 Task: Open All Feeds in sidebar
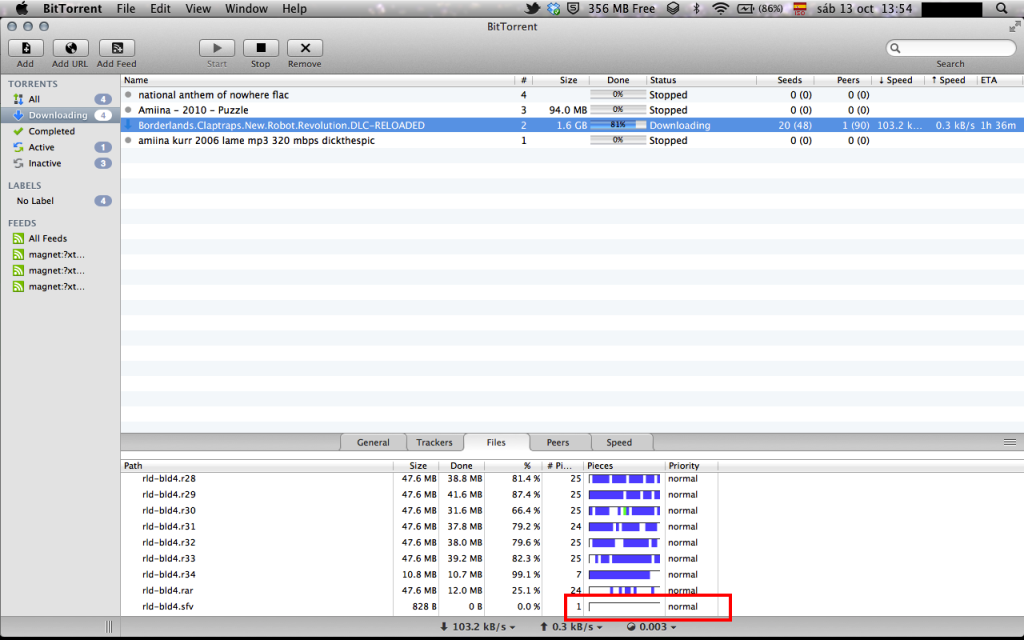(x=60, y=239)
